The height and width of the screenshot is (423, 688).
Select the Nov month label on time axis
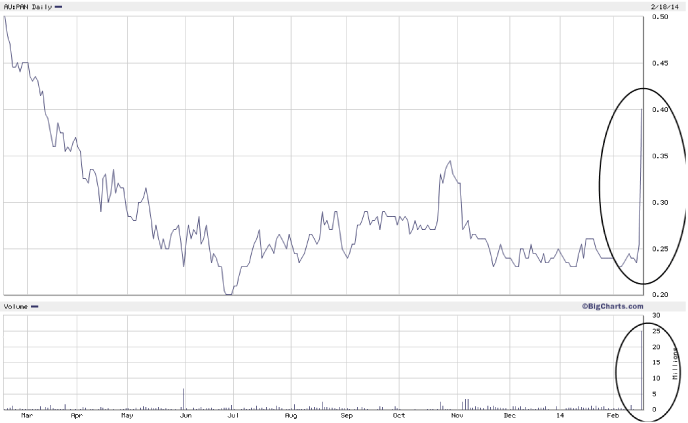coord(457,417)
